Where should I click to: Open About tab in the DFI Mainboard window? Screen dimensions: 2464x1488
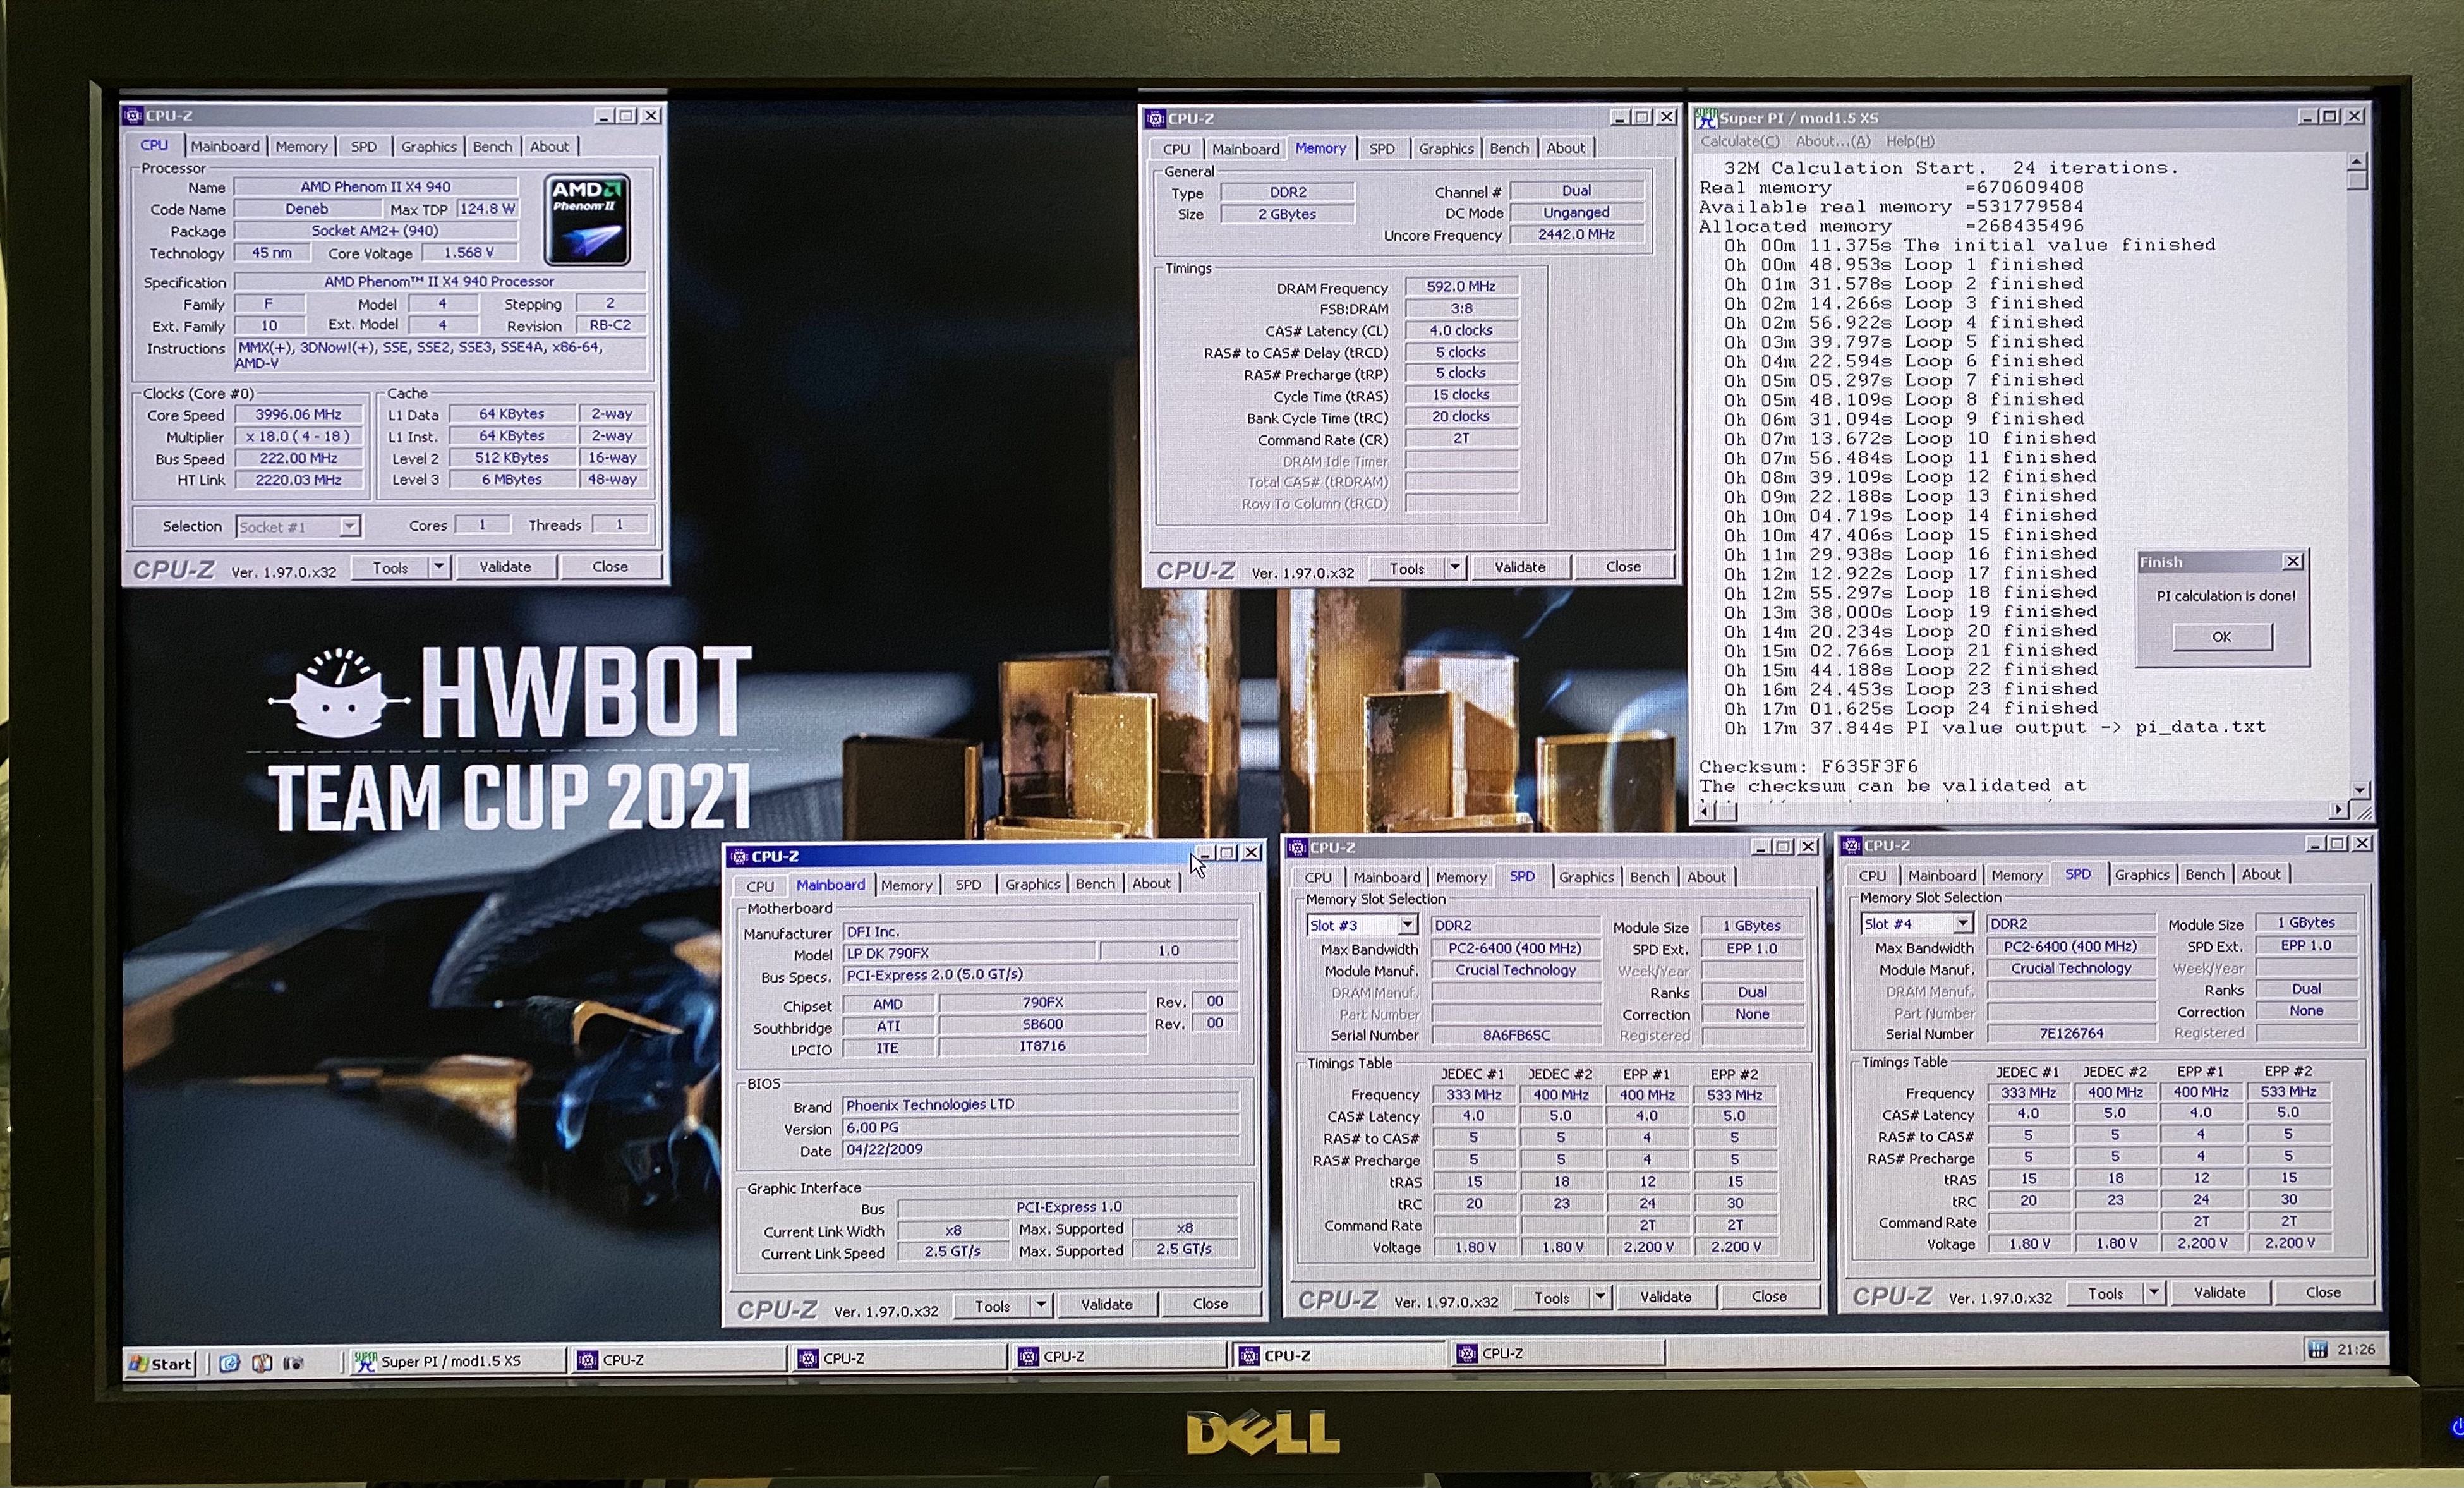tap(1151, 884)
